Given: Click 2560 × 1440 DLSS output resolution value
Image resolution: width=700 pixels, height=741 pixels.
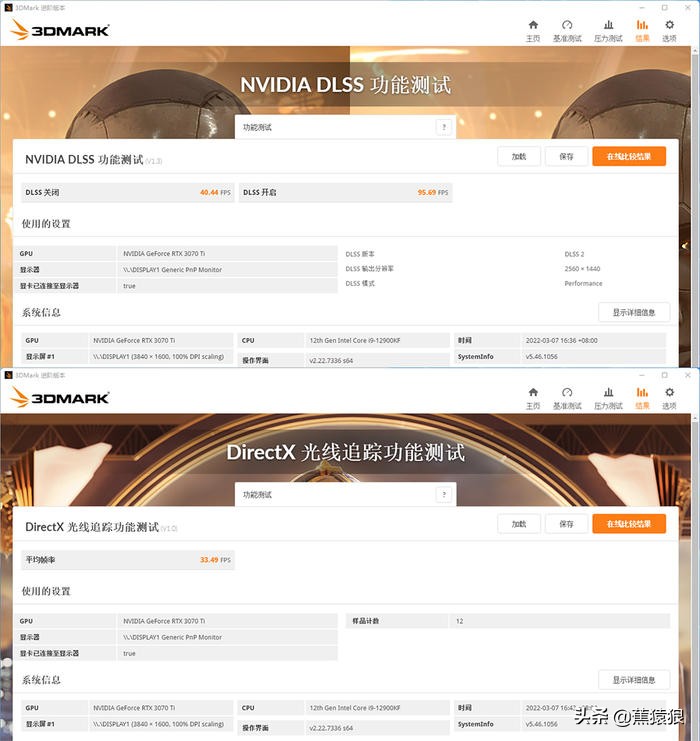Looking at the screenshot, I should 582,269.
